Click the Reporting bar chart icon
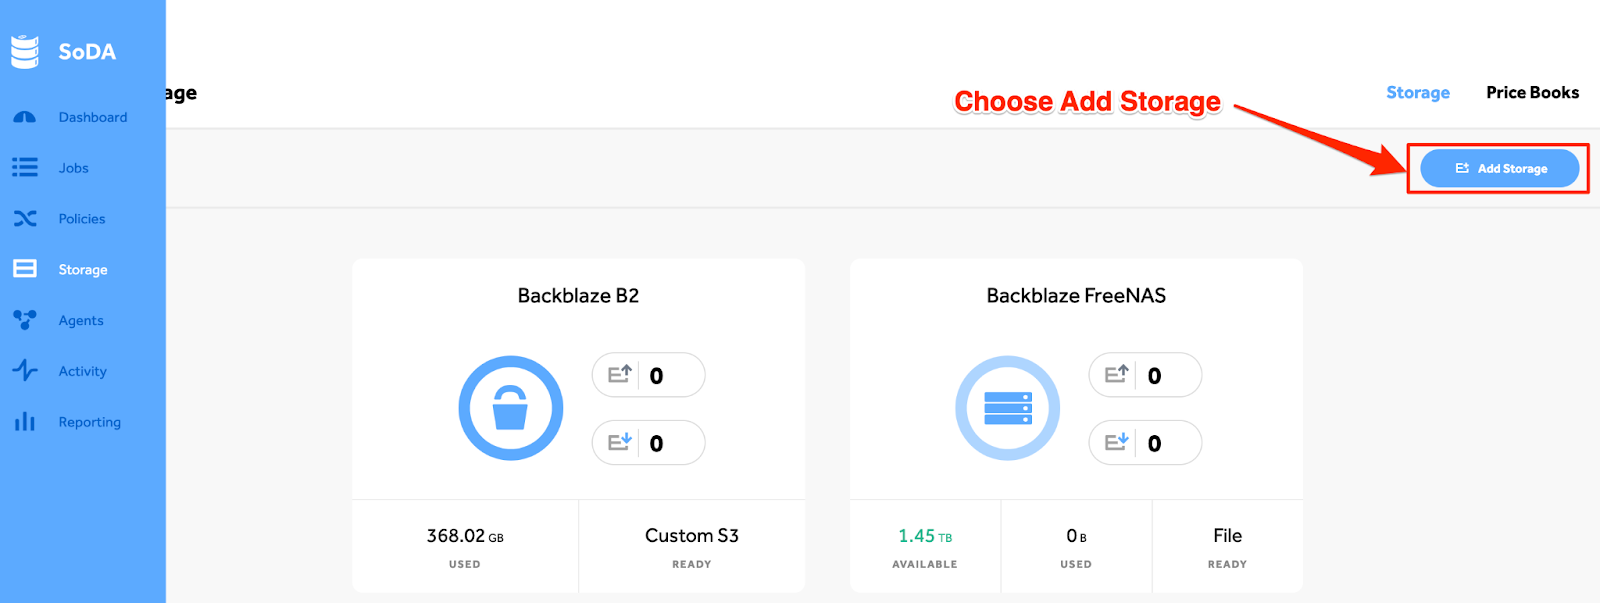The image size is (1600, 603). 25,422
